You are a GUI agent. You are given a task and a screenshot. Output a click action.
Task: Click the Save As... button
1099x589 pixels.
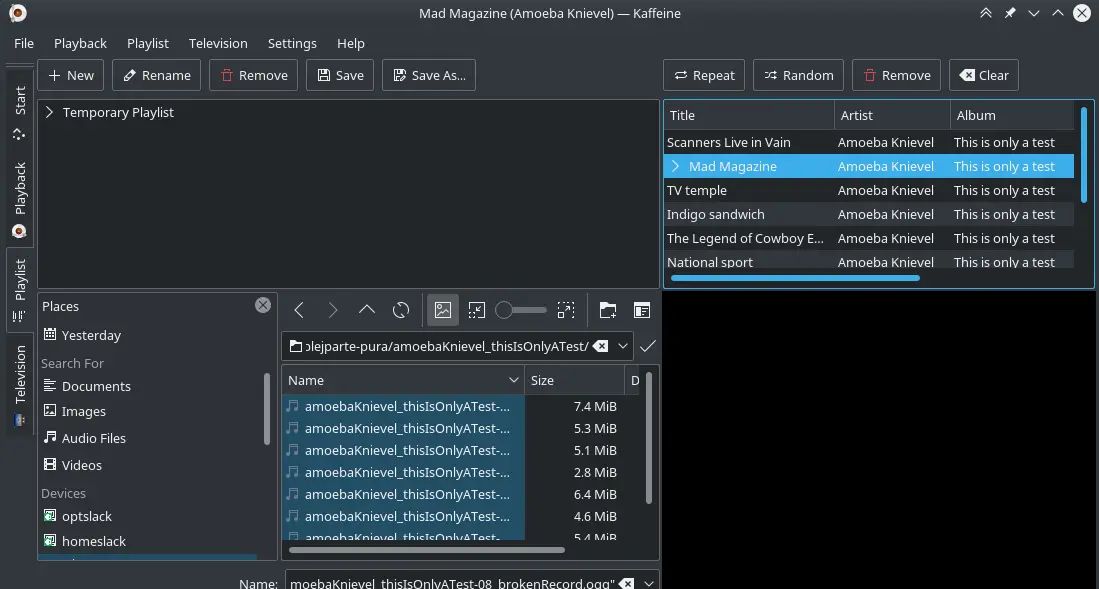click(x=429, y=75)
